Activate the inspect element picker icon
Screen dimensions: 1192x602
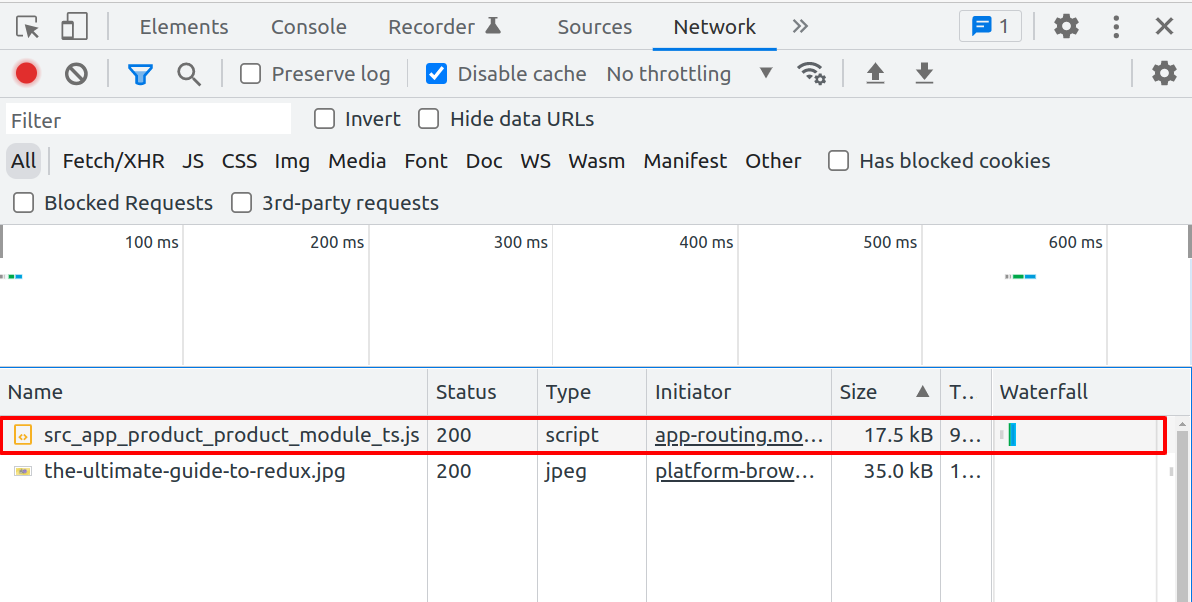click(x=28, y=27)
